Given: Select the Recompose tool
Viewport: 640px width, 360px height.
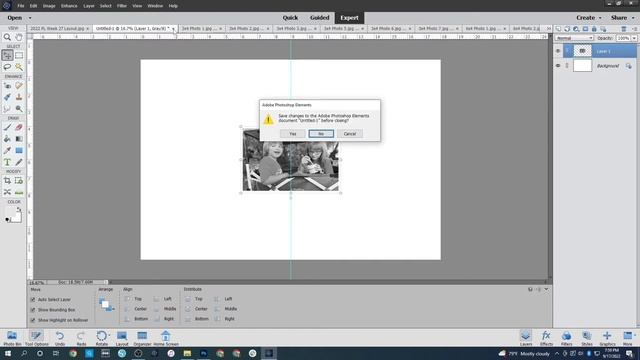Looking at the screenshot, I should click(19, 180).
